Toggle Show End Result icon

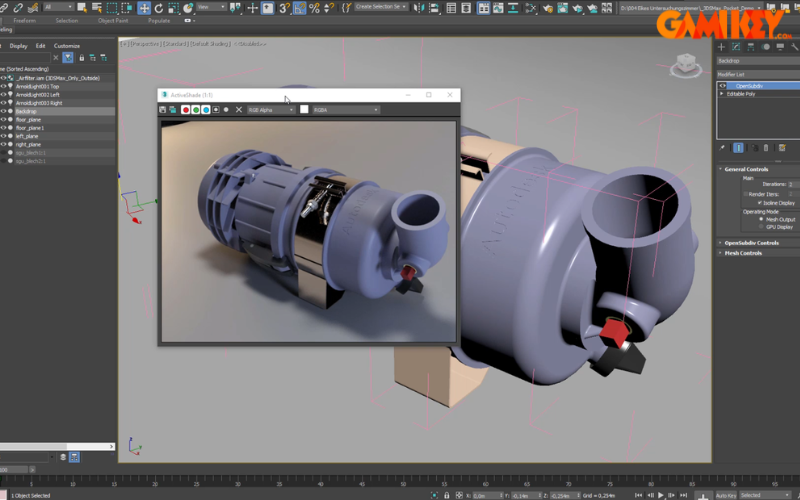click(x=738, y=148)
